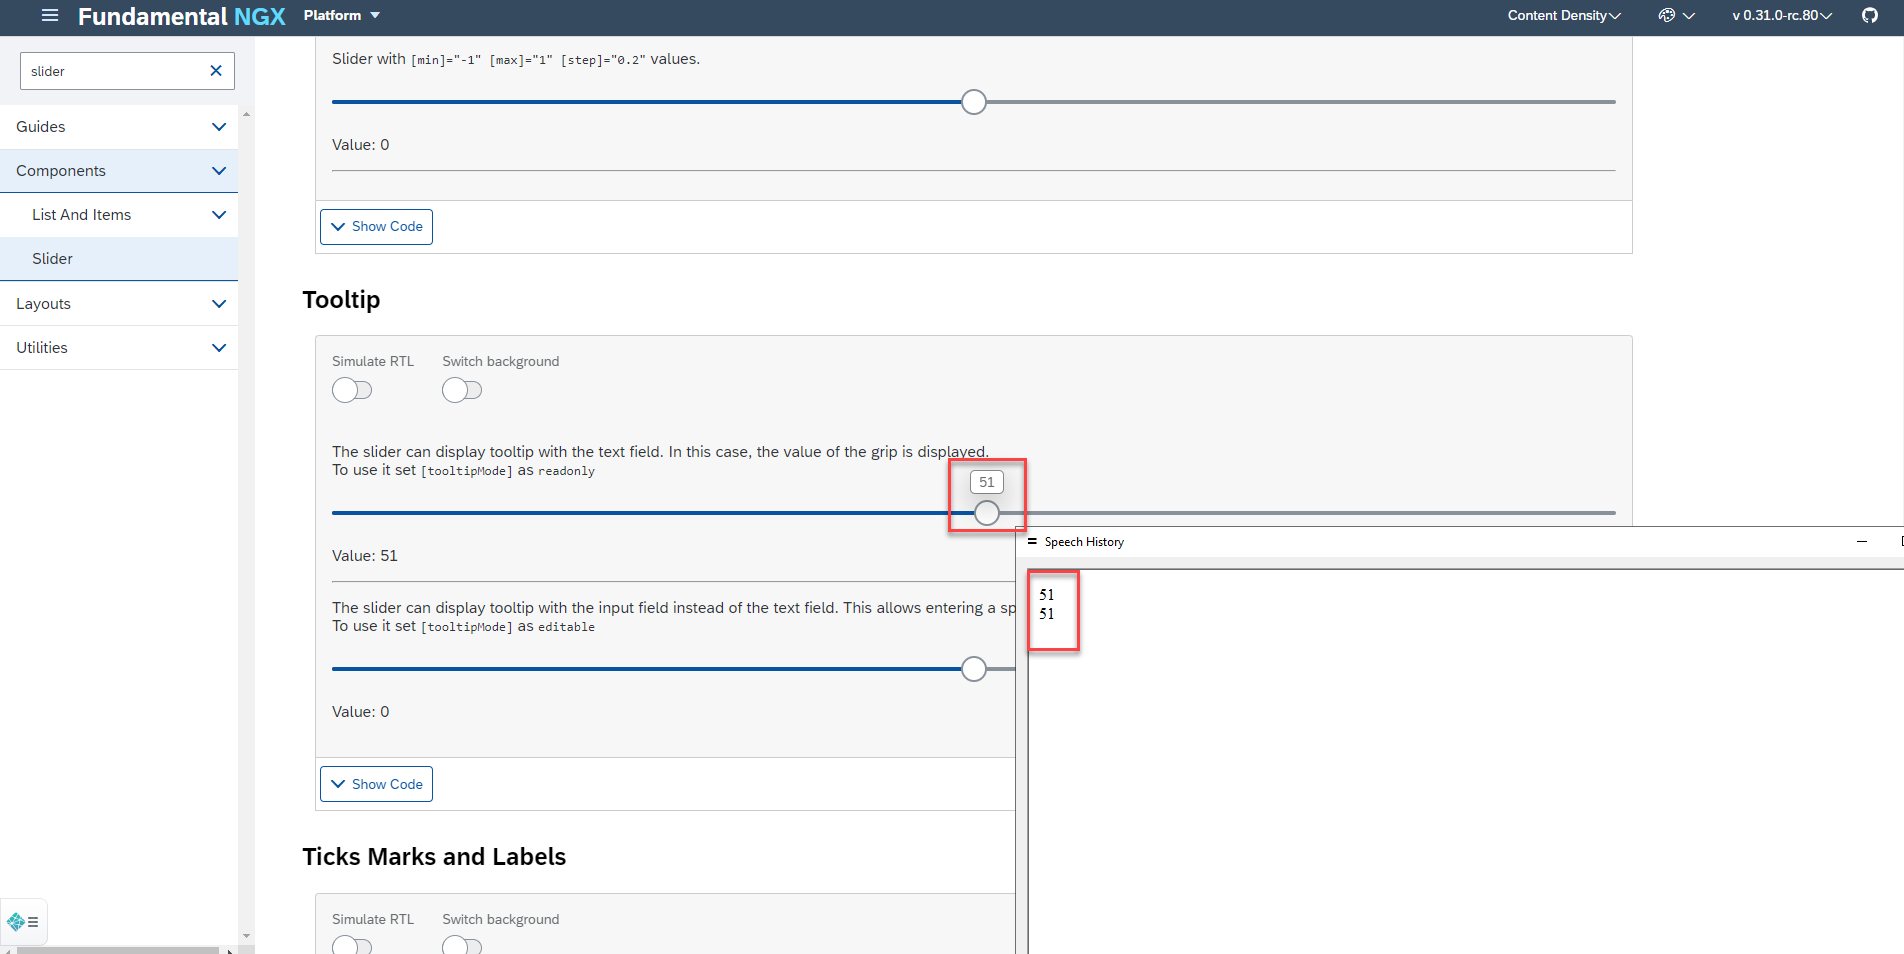Collapse the Components section chevron
This screenshot has width=1904, height=954.
219,171
